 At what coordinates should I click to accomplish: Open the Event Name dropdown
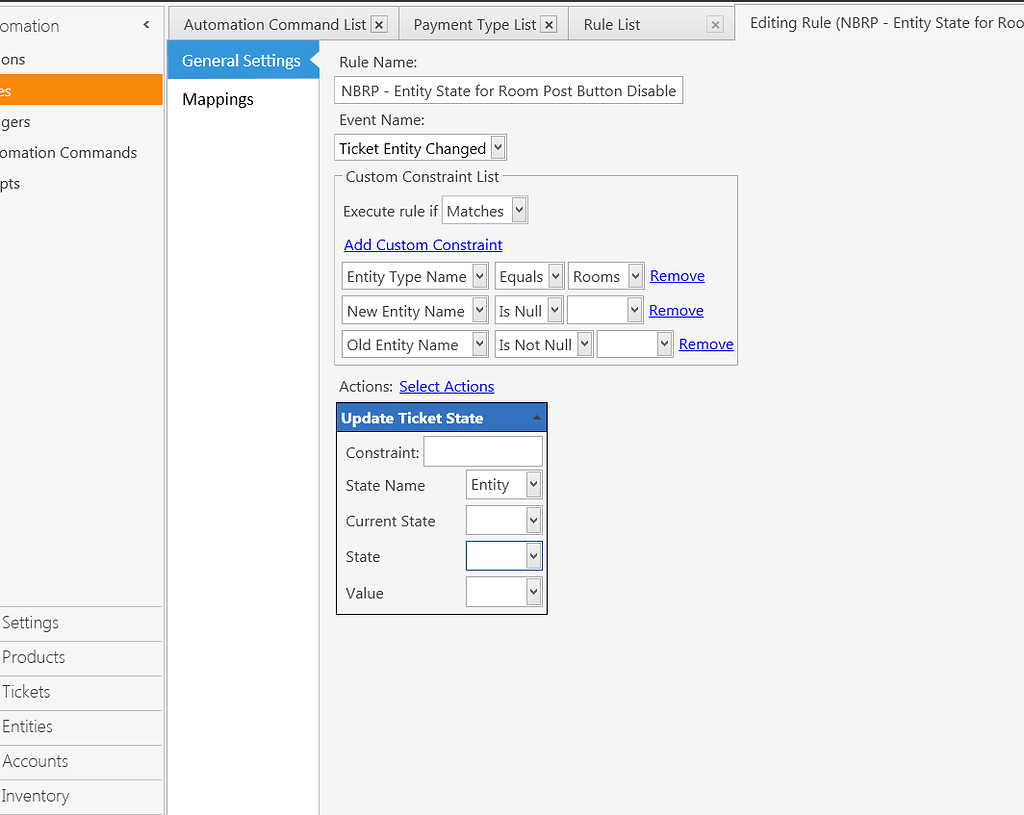(x=498, y=147)
